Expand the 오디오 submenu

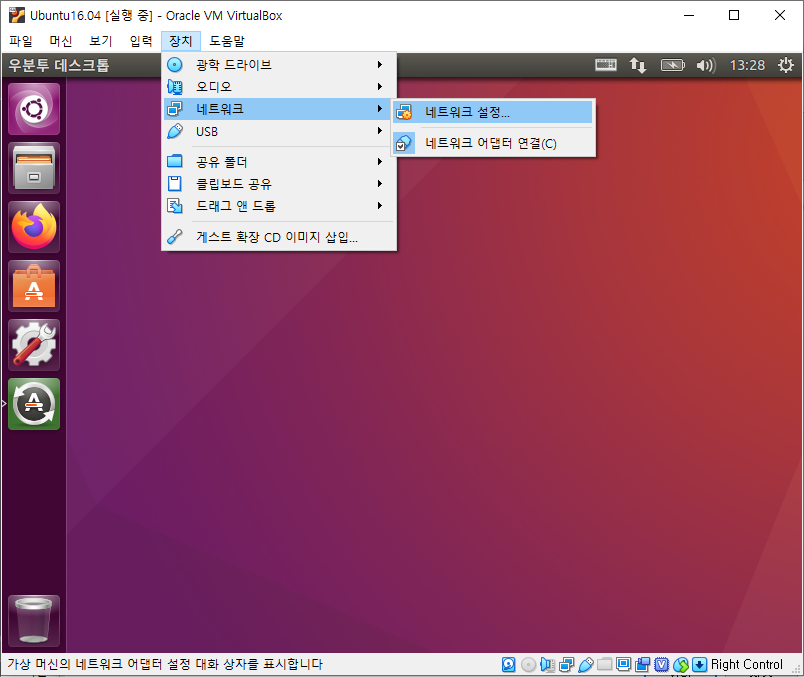pos(277,87)
